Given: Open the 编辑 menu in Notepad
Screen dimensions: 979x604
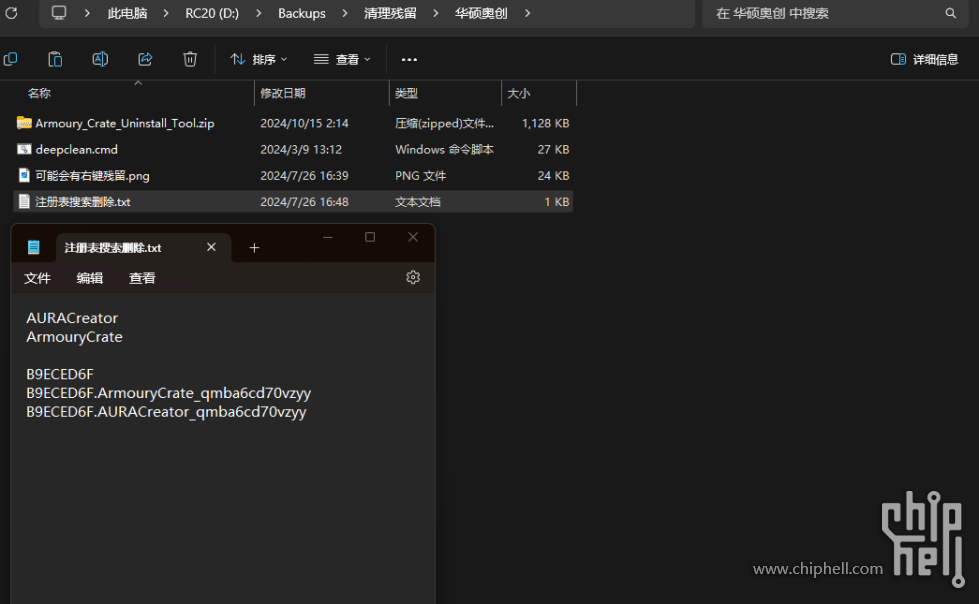Looking at the screenshot, I should point(89,278).
